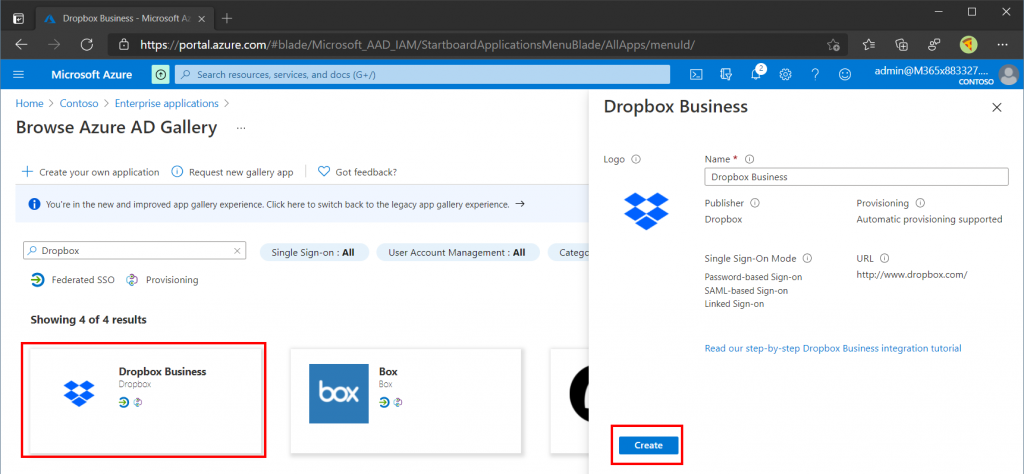The image size is (1024, 474).
Task: Open the User Account Management filter
Action: pyautogui.click(x=458, y=252)
